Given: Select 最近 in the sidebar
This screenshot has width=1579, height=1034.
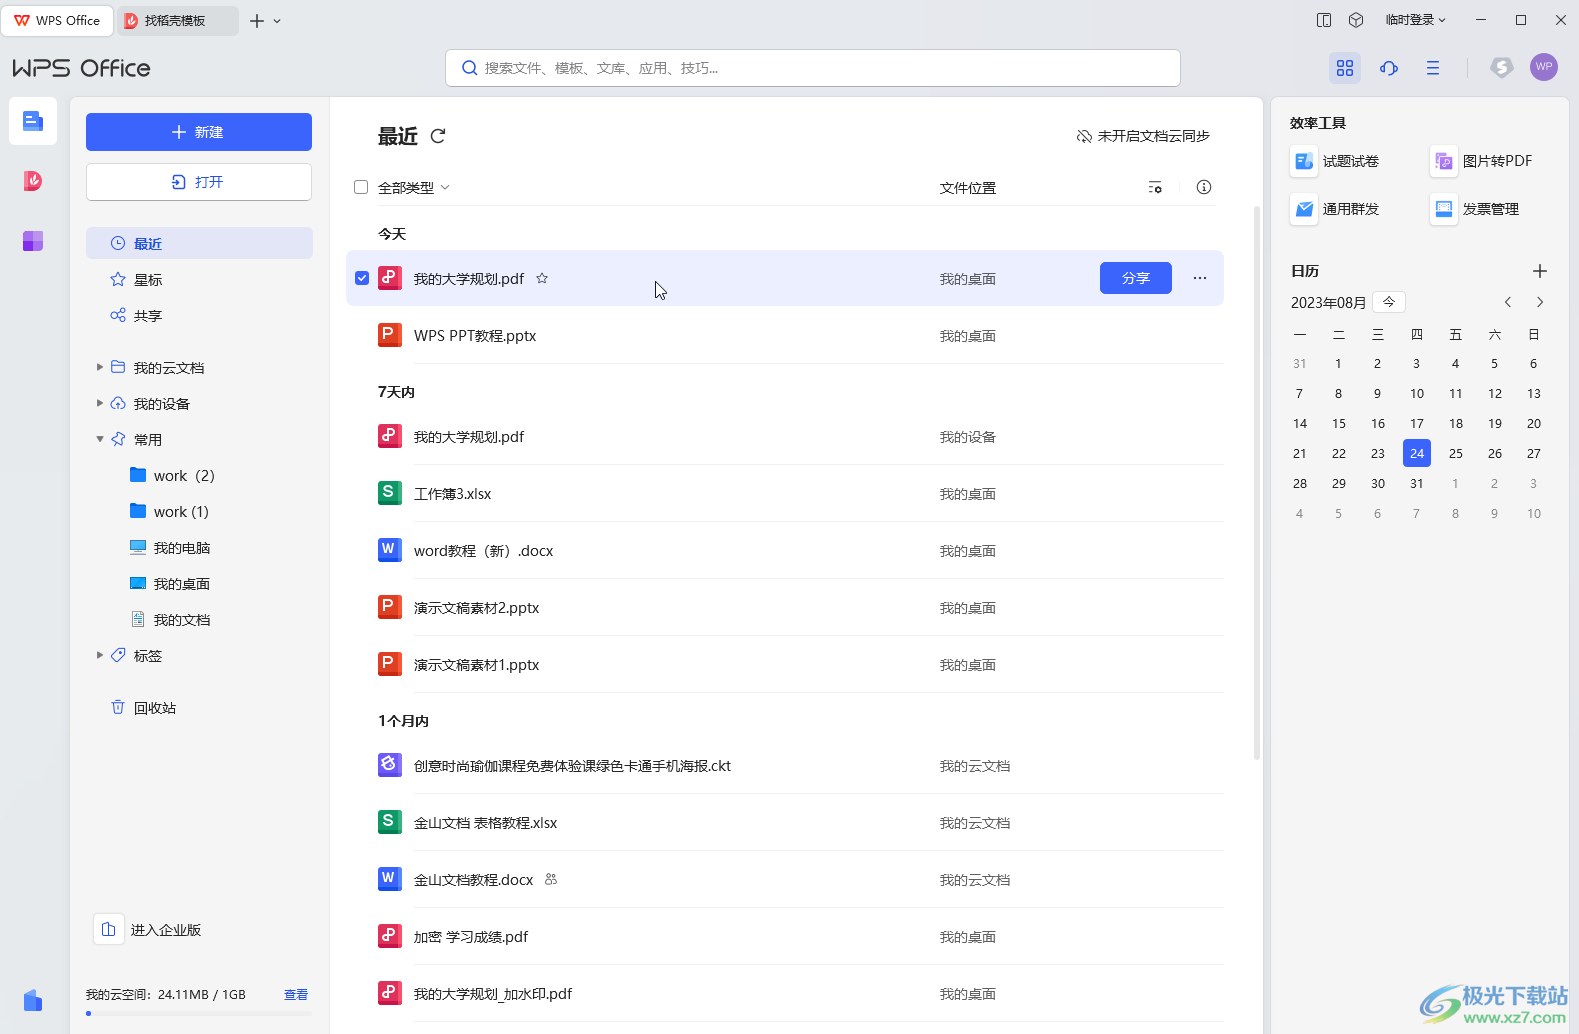Looking at the screenshot, I should (199, 243).
